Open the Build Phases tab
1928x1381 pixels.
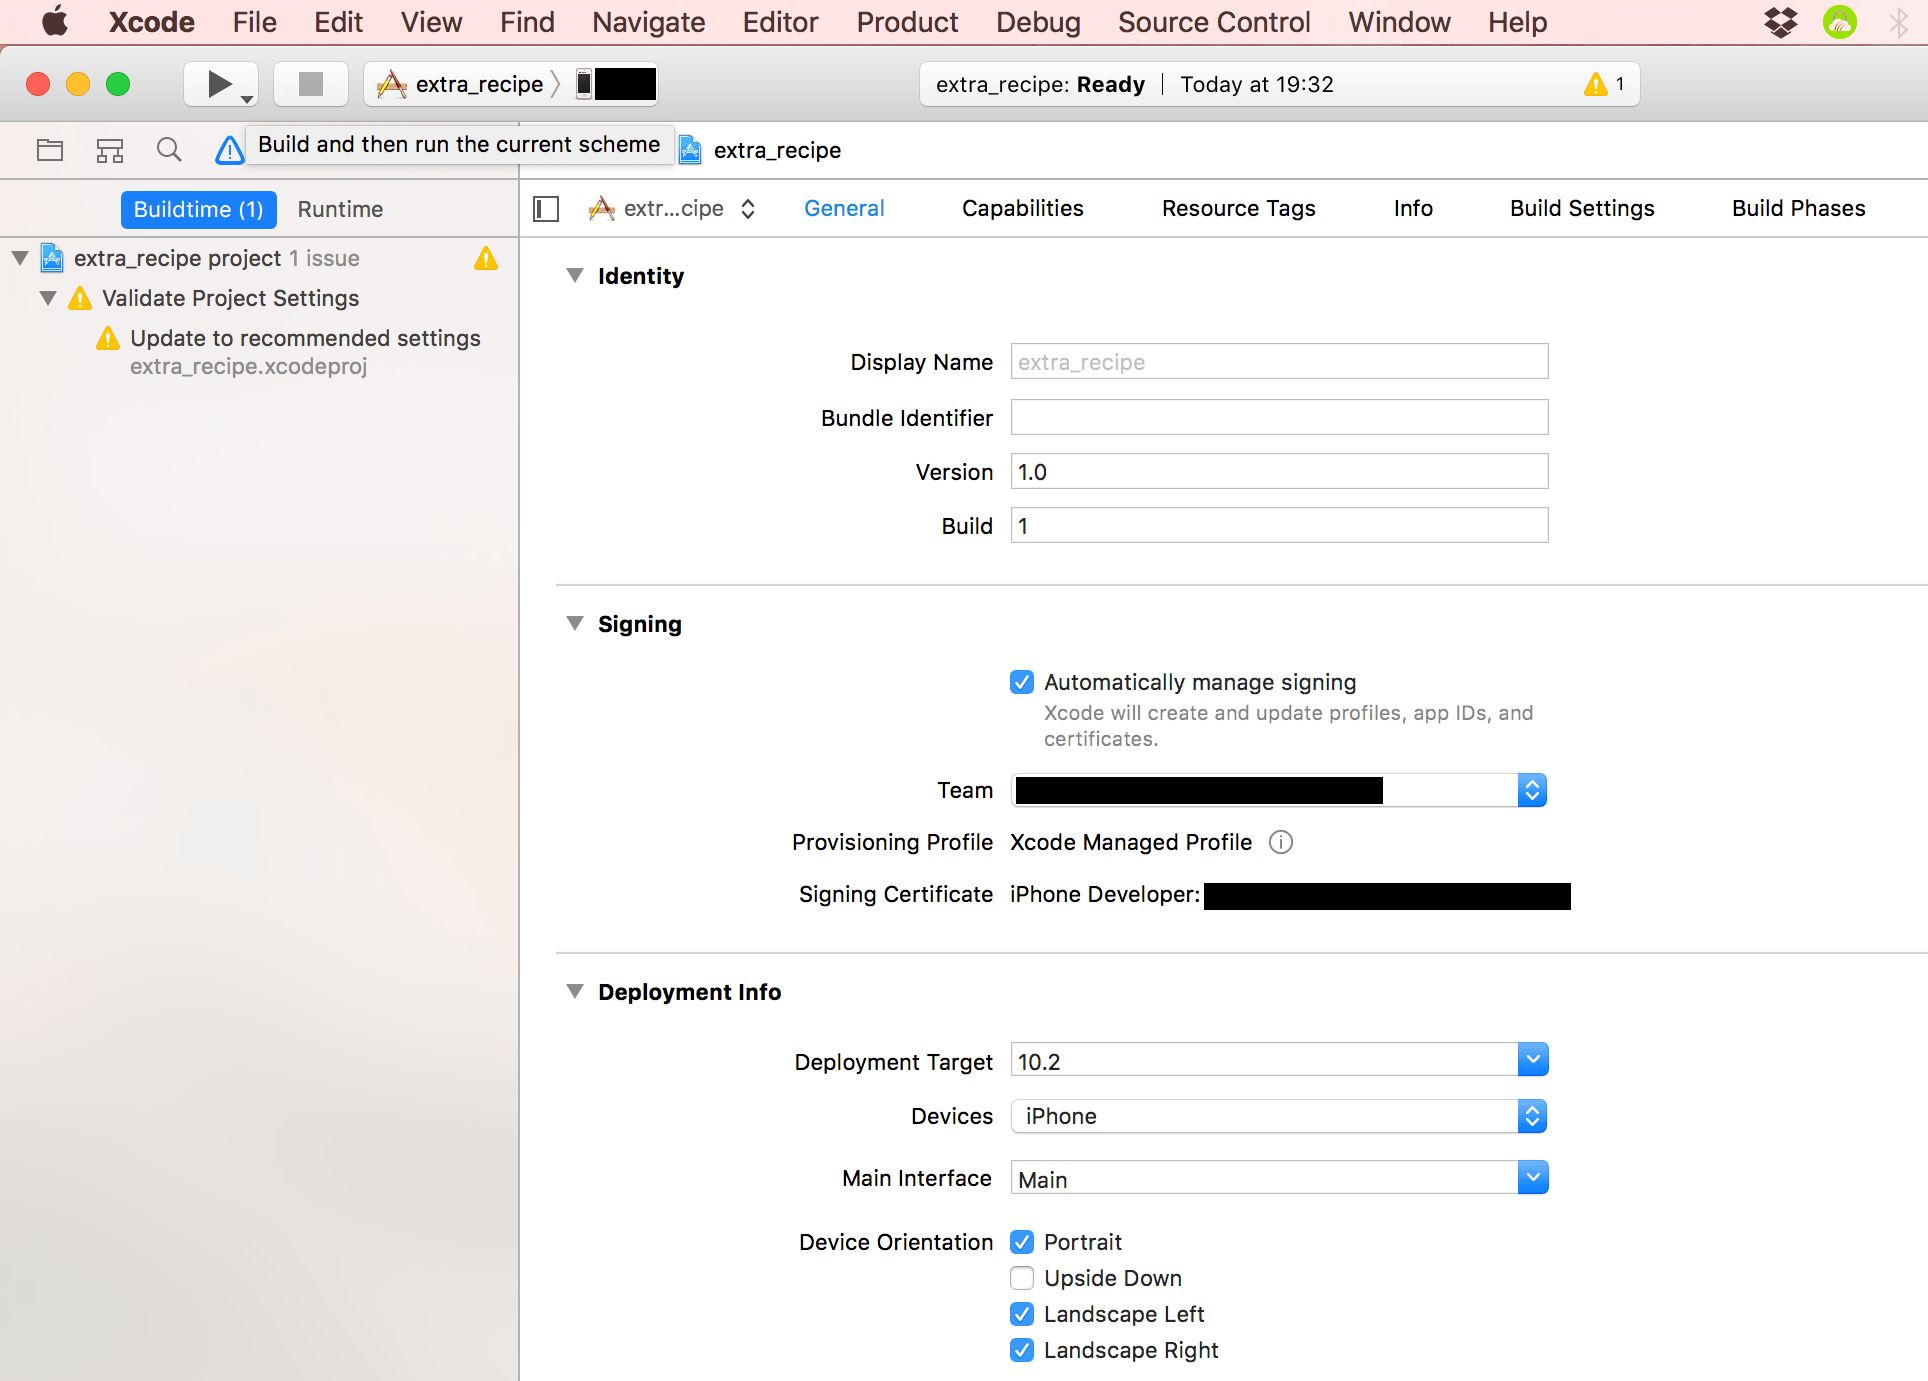pyautogui.click(x=1798, y=208)
